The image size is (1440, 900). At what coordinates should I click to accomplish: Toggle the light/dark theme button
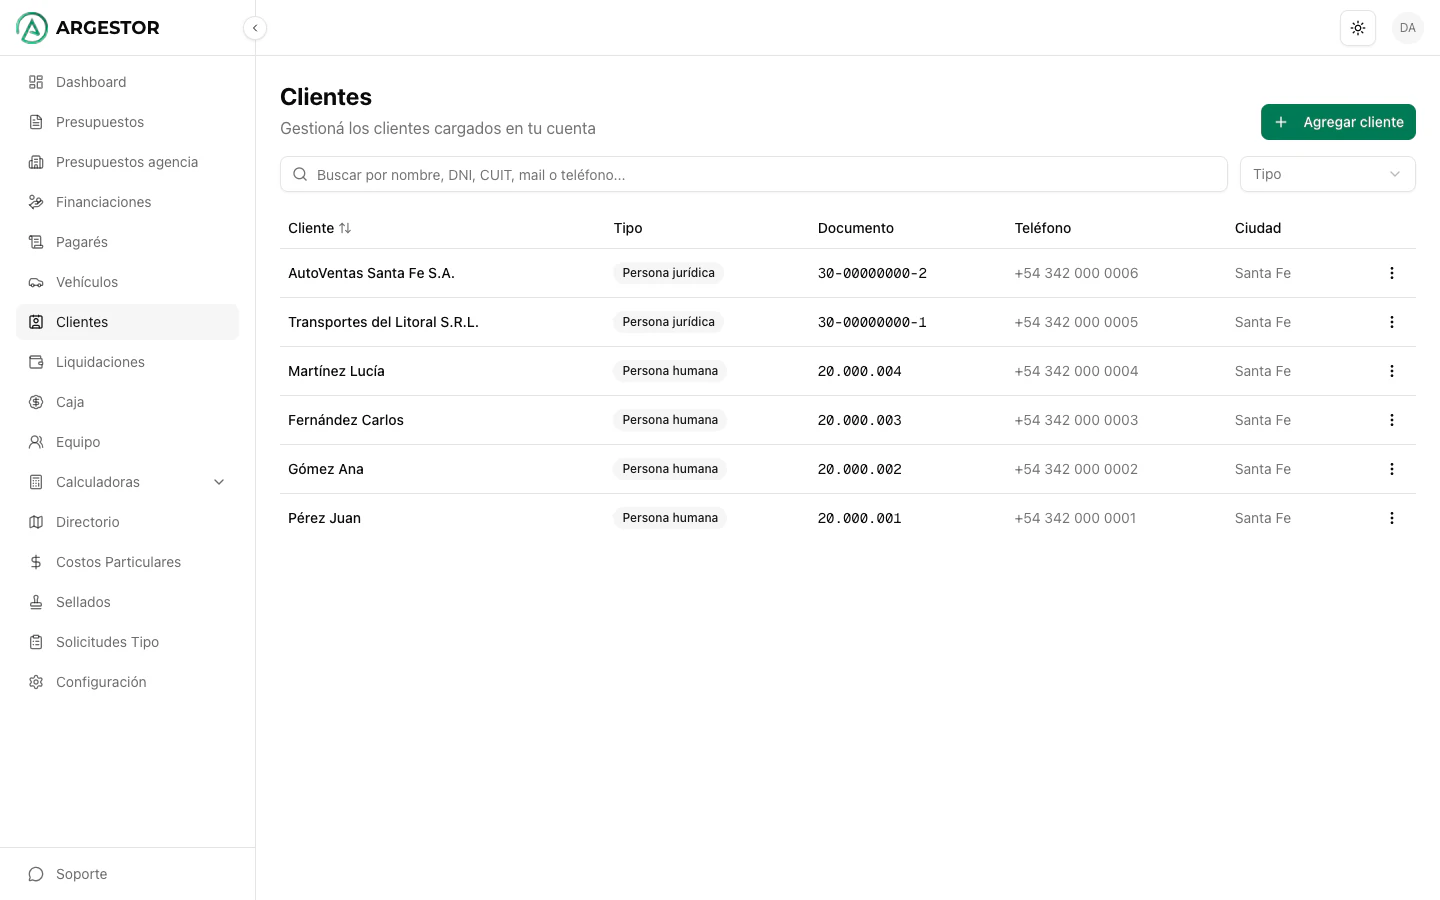click(x=1358, y=28)
